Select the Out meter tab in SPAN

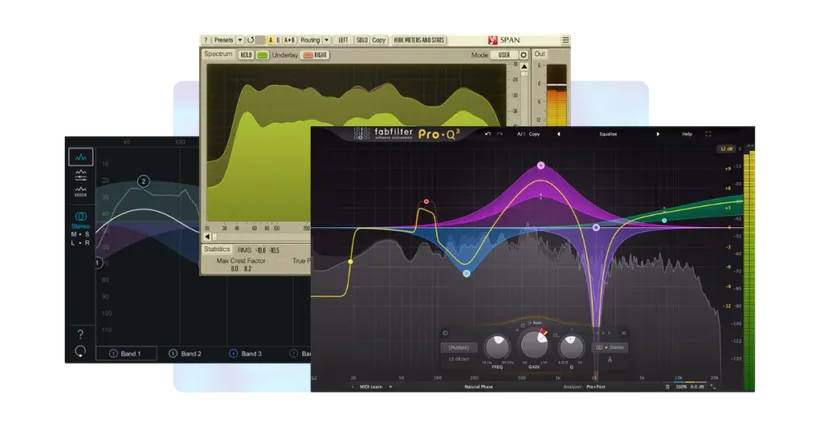point(539,54)
